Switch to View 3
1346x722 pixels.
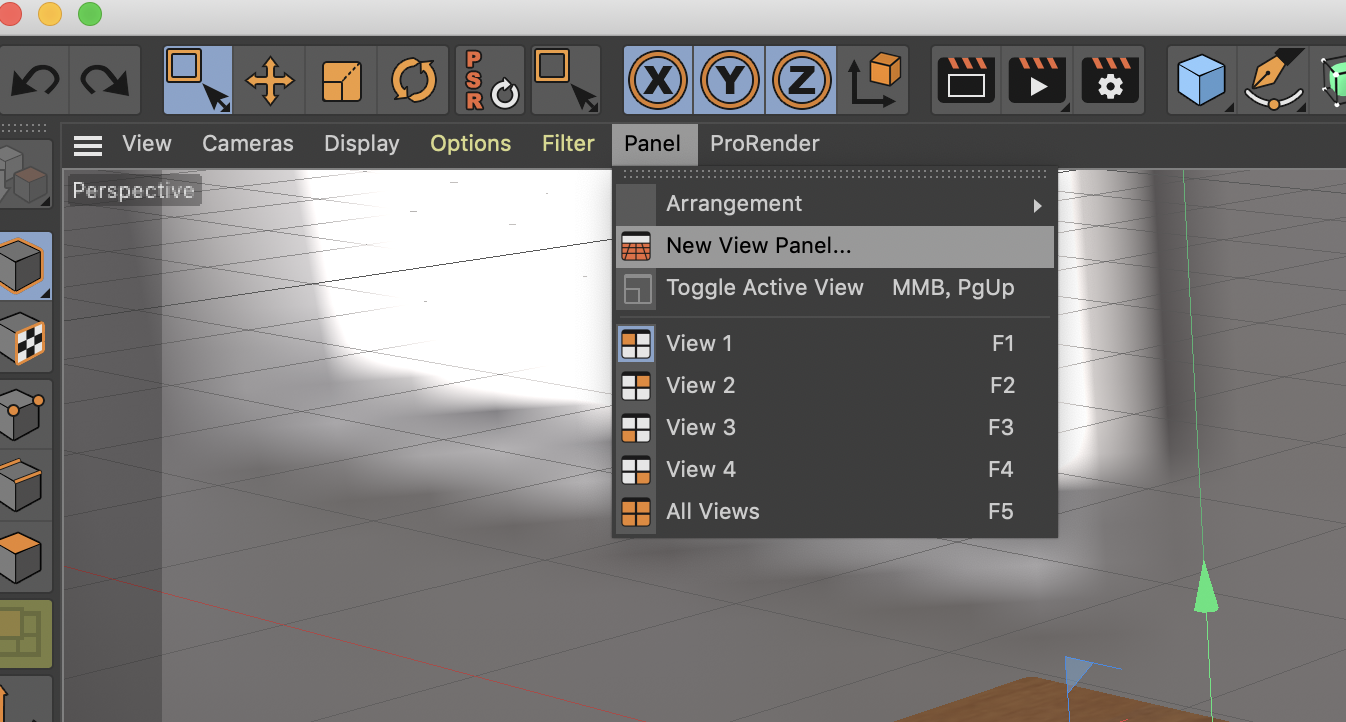click(835, 428)
